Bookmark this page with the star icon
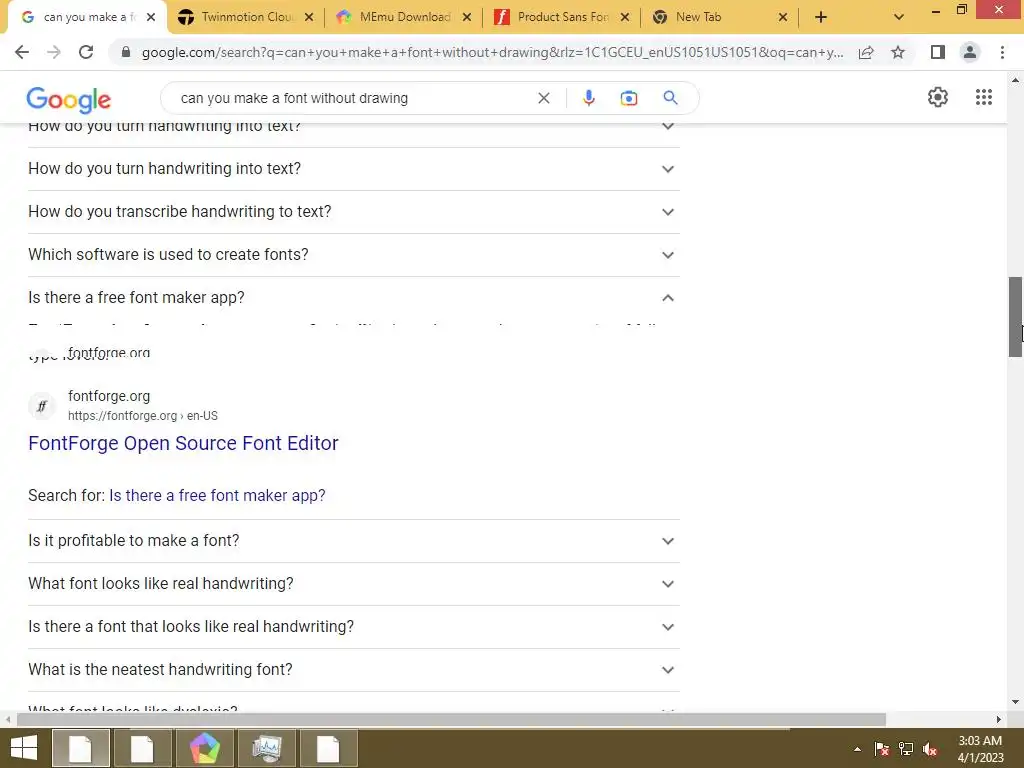This screenshot has height=768, width=1024. coord(898,52)
